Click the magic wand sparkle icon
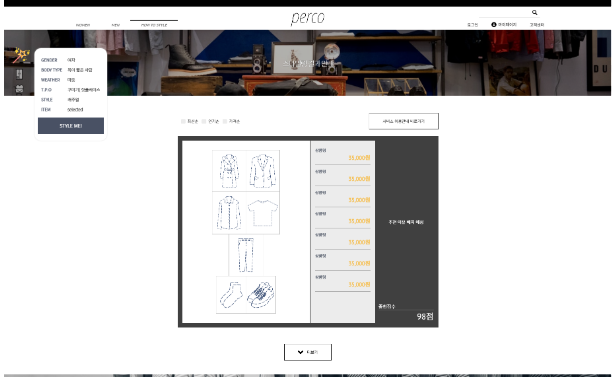615x377 pixels. [21, 55]
